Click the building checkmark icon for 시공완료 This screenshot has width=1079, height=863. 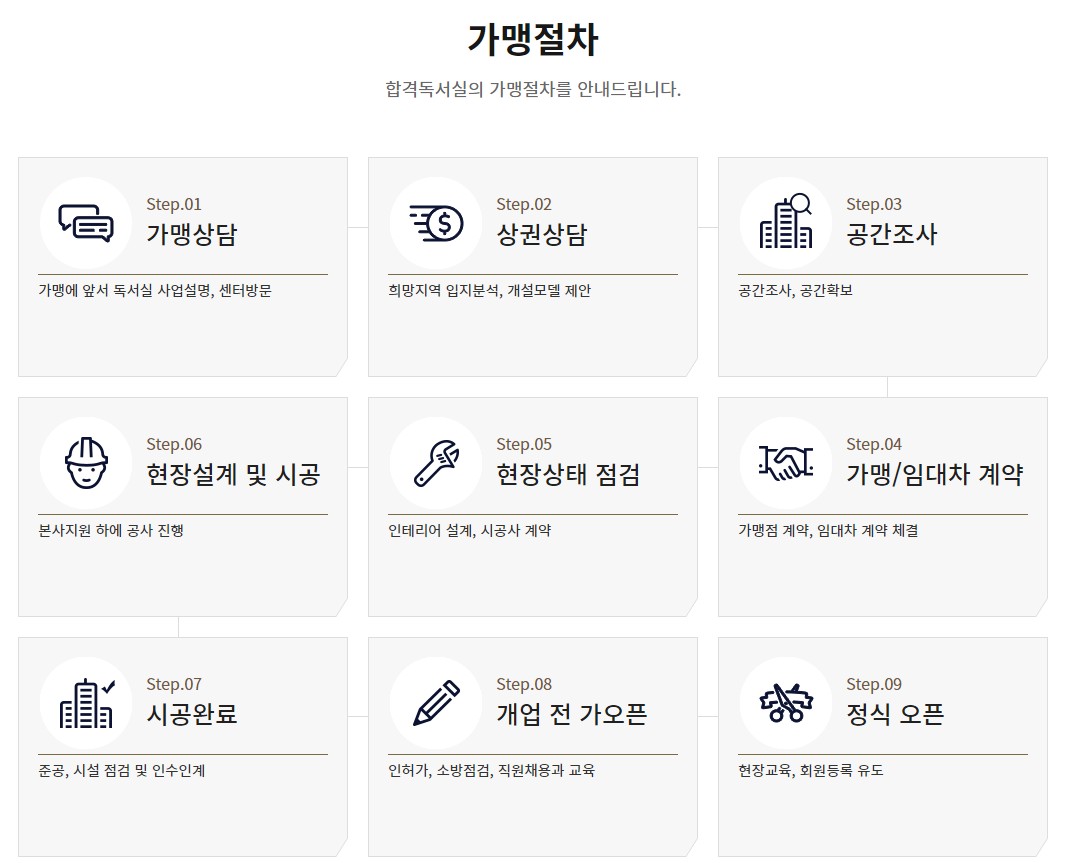click(x=85, y=702)
